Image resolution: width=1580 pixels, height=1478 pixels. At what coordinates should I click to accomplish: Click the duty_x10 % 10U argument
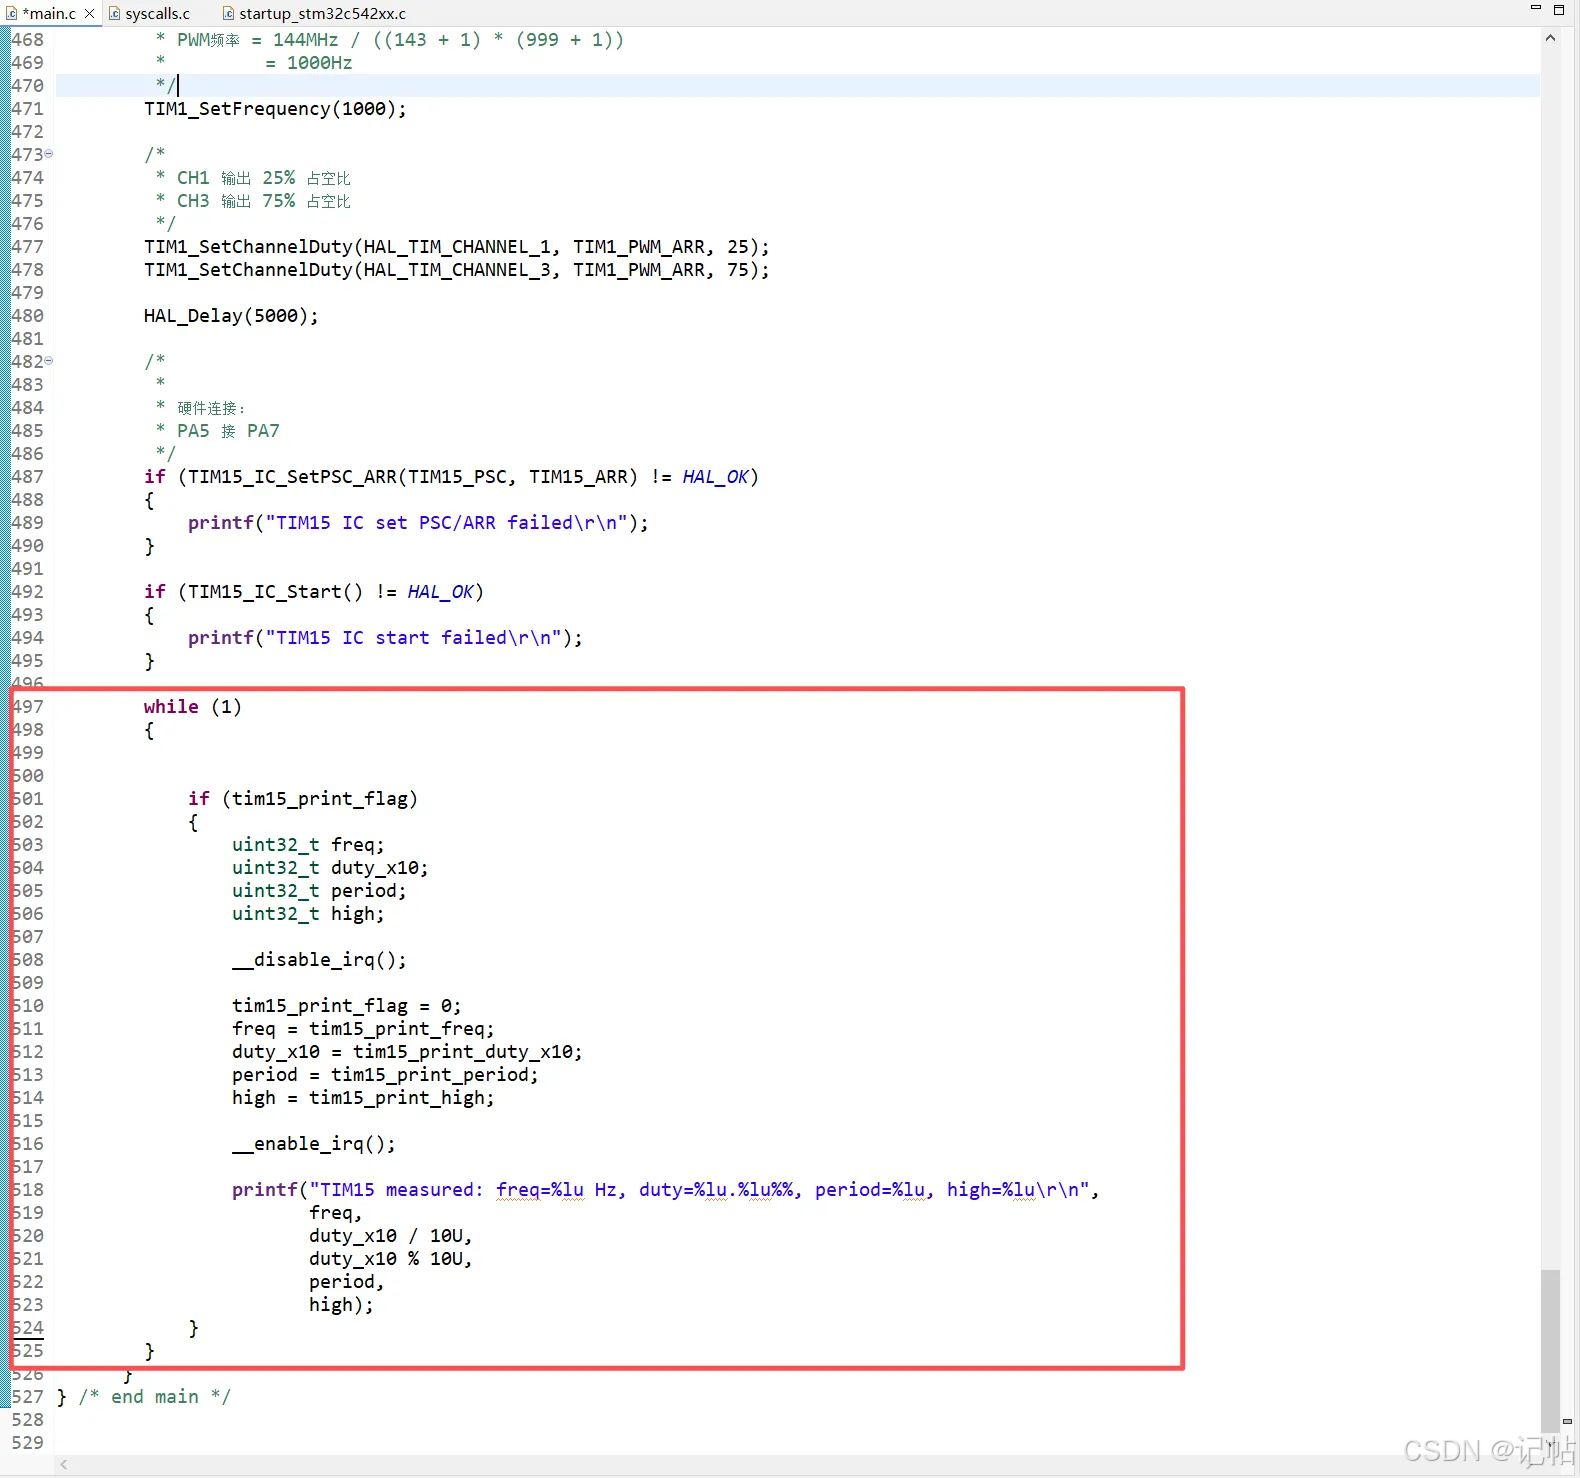390,1259
